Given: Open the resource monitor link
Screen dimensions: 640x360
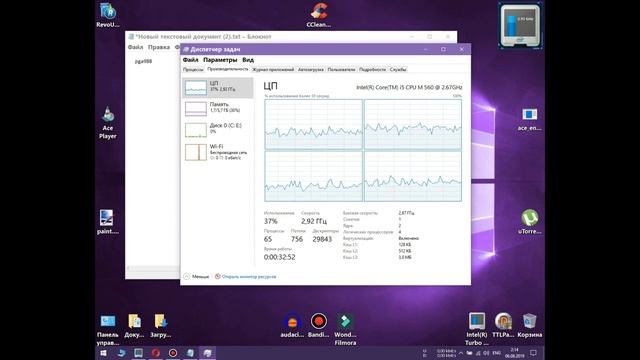Looking at the screenshot, I should (x=246, y=277).
